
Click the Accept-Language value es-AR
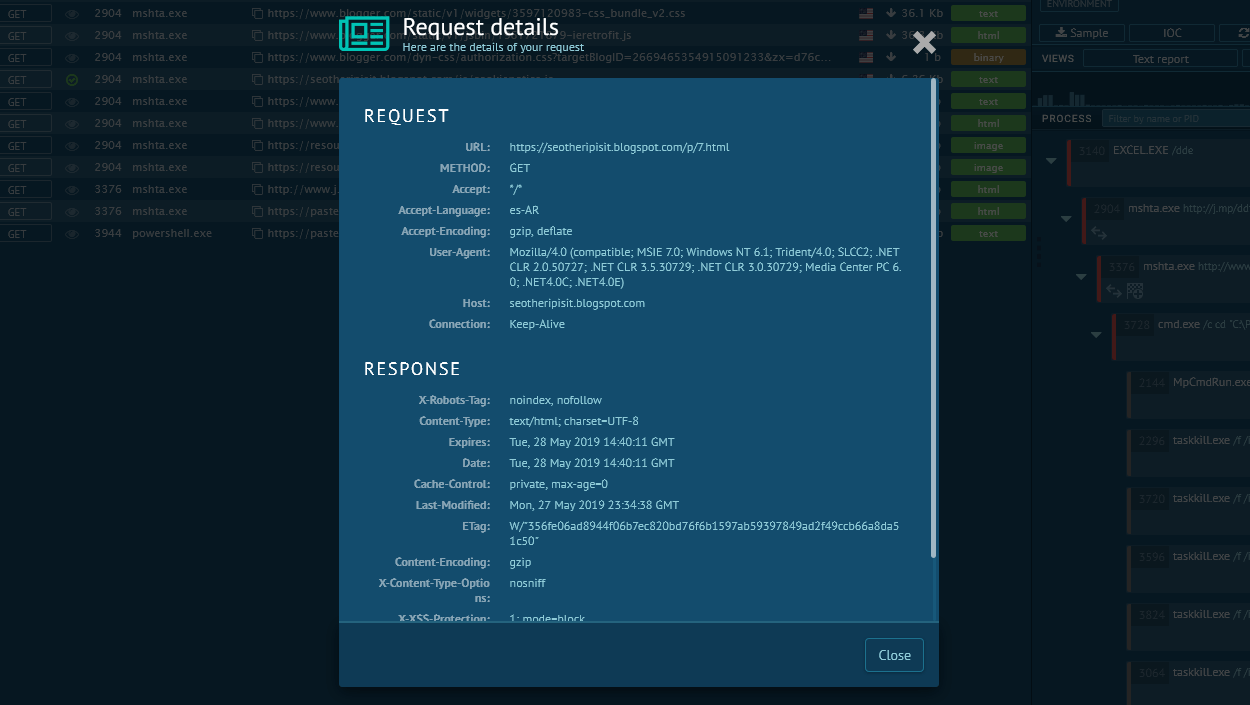(524, 210)
